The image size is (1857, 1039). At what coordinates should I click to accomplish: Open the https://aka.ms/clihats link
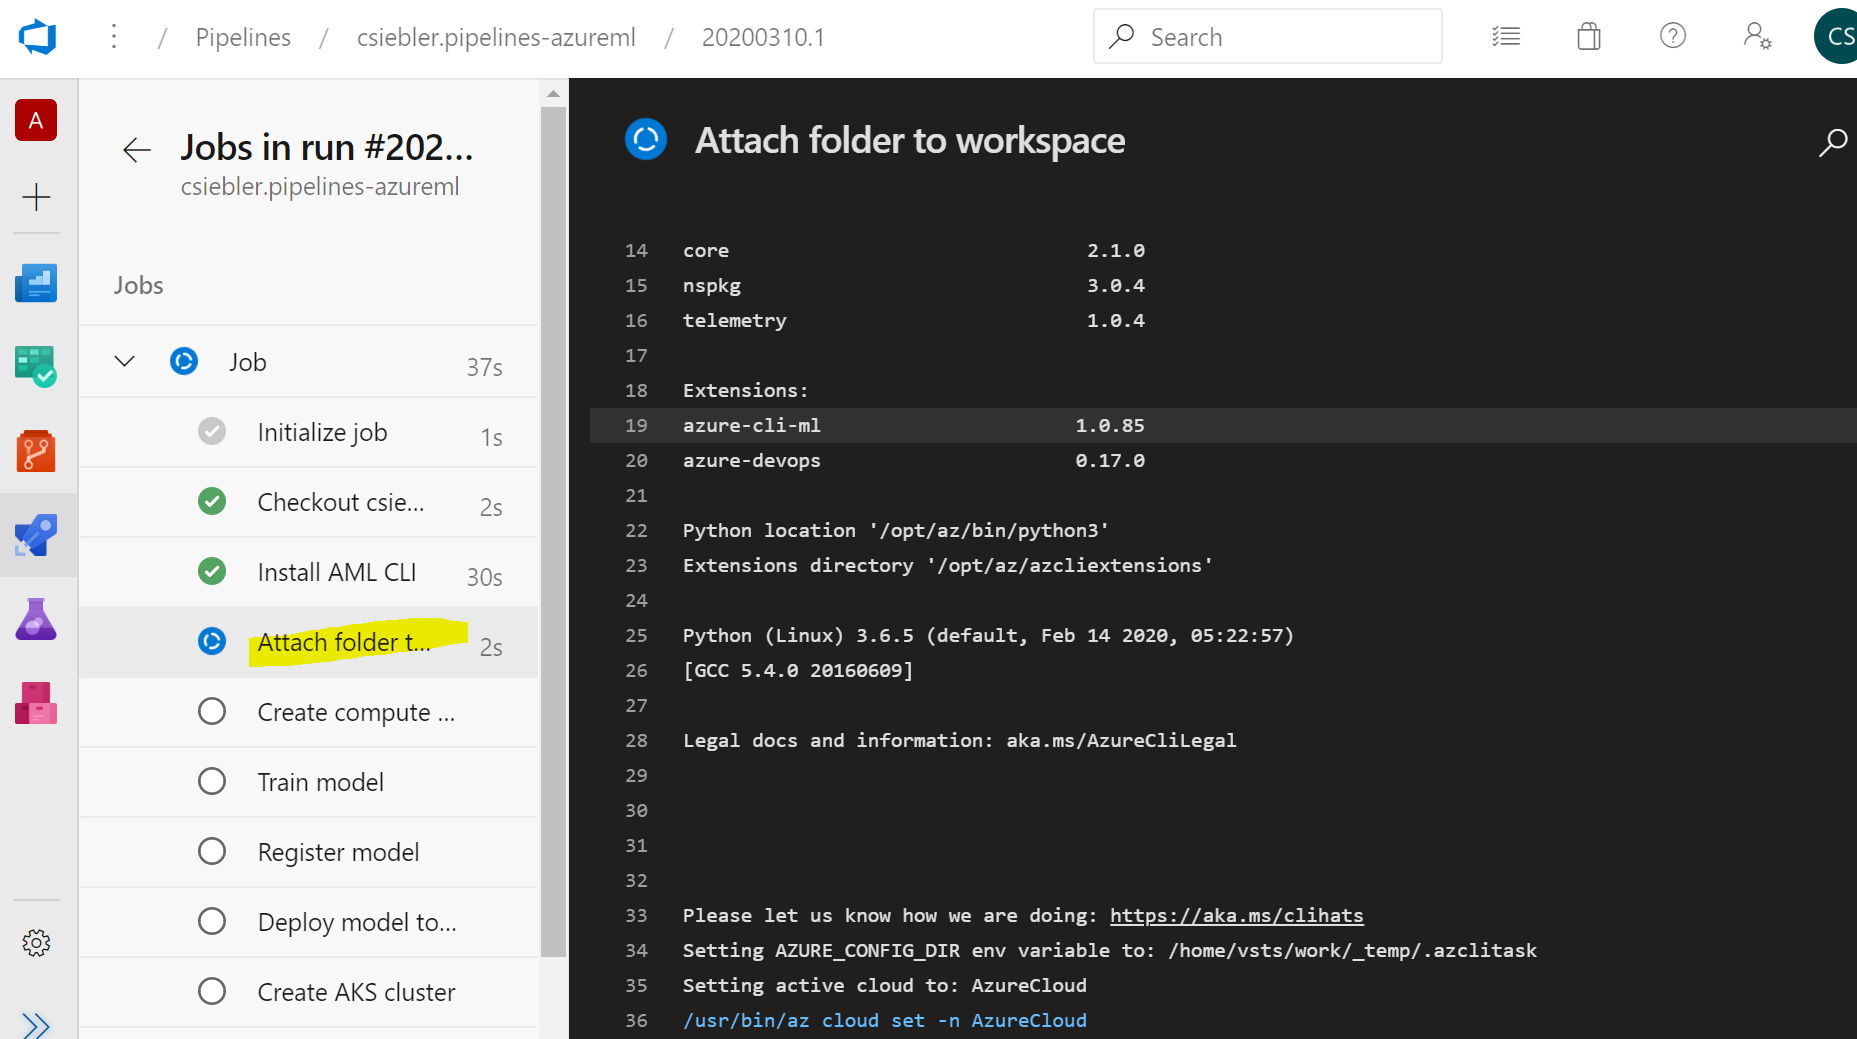click(x=1236, y=915)
